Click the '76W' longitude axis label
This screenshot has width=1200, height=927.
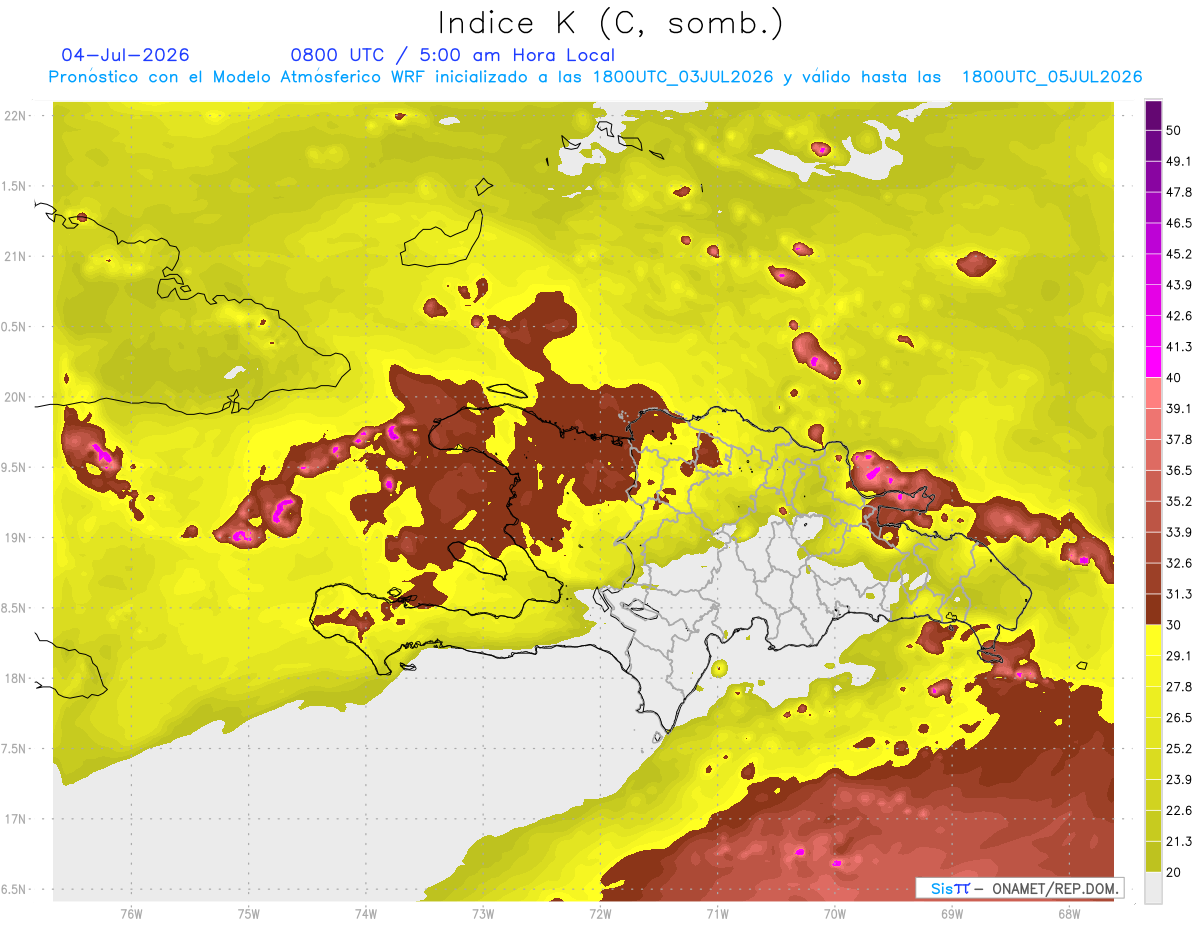(x=131, y=913)
